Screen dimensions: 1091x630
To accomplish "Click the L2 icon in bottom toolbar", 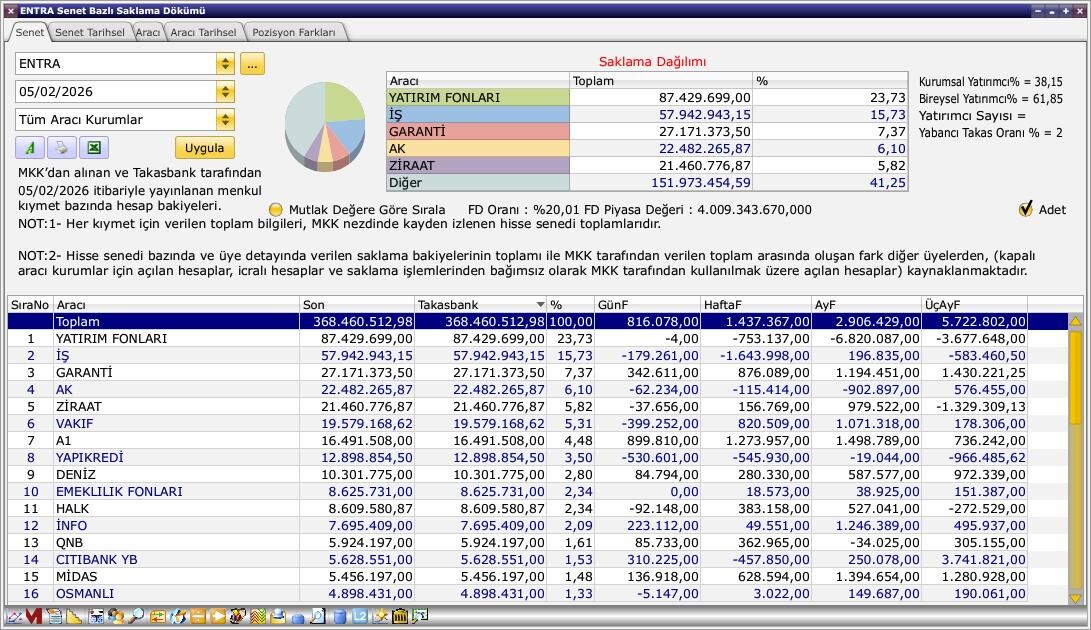I will click(x=360, y=617).
